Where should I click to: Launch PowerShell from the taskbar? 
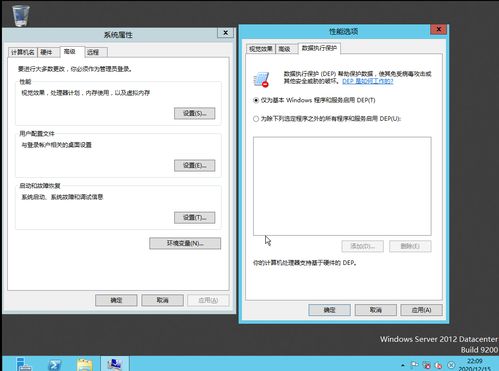(55, 364)
